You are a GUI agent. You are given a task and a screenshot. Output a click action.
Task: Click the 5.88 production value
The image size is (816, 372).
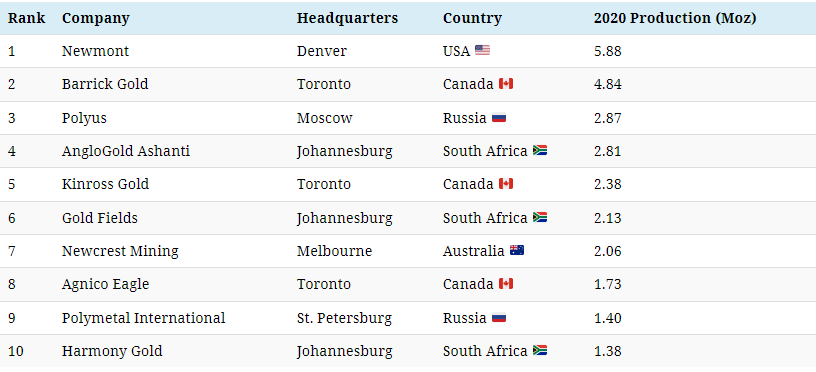608,51
